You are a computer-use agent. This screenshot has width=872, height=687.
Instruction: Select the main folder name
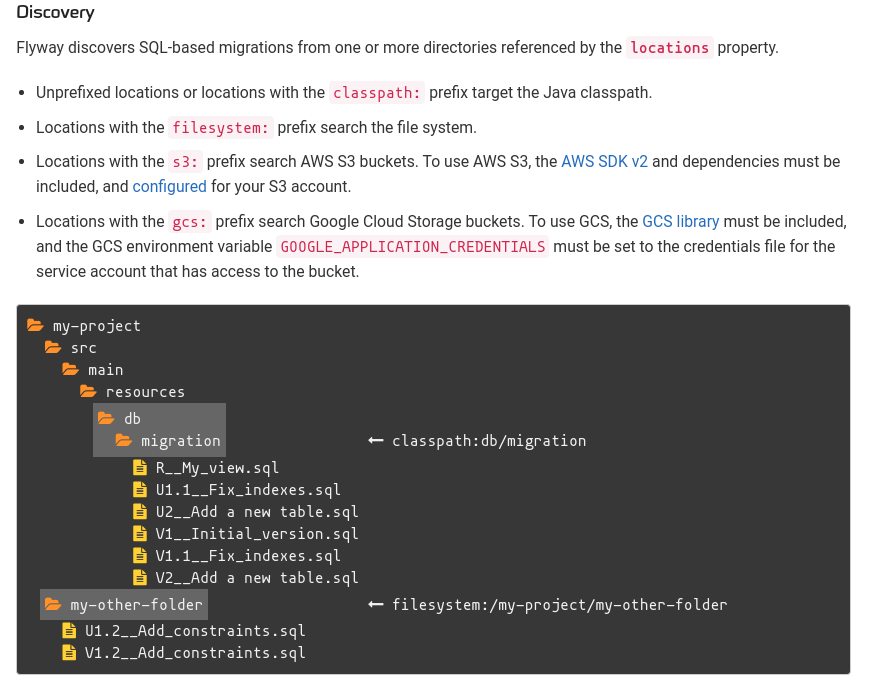pos(106,370)
